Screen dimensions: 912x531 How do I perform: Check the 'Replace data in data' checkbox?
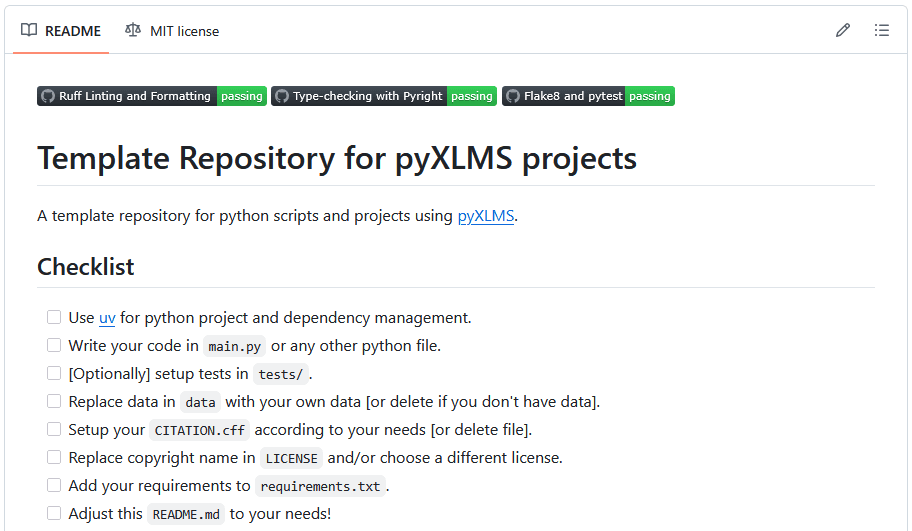click(x=54, y=401)
